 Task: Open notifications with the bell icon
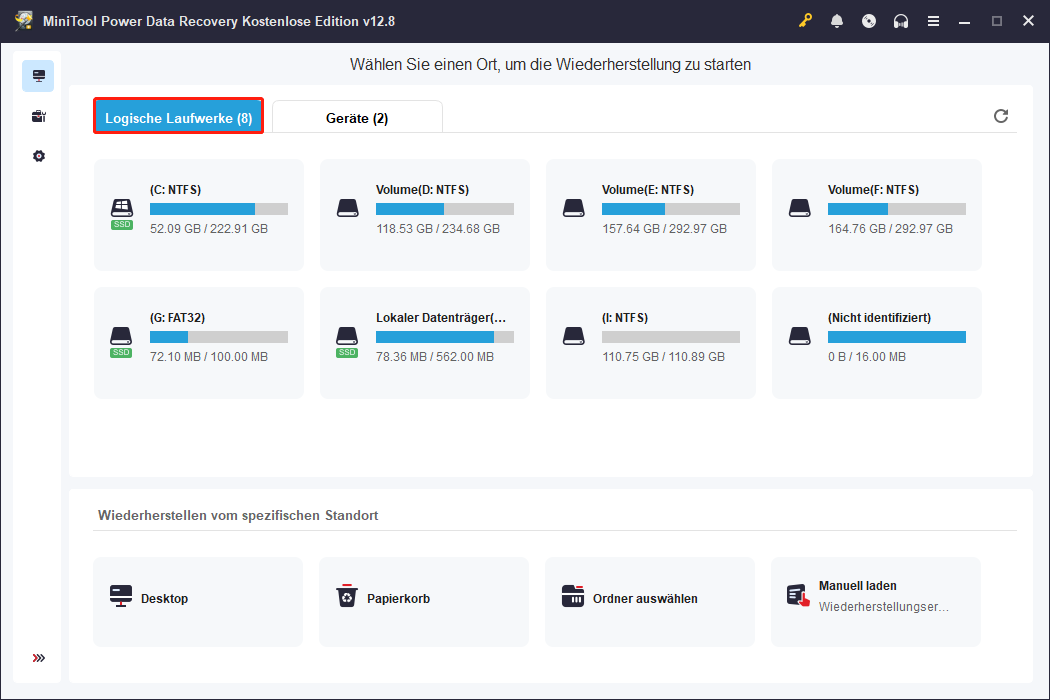pyautogui.click(x=837, y=20)
